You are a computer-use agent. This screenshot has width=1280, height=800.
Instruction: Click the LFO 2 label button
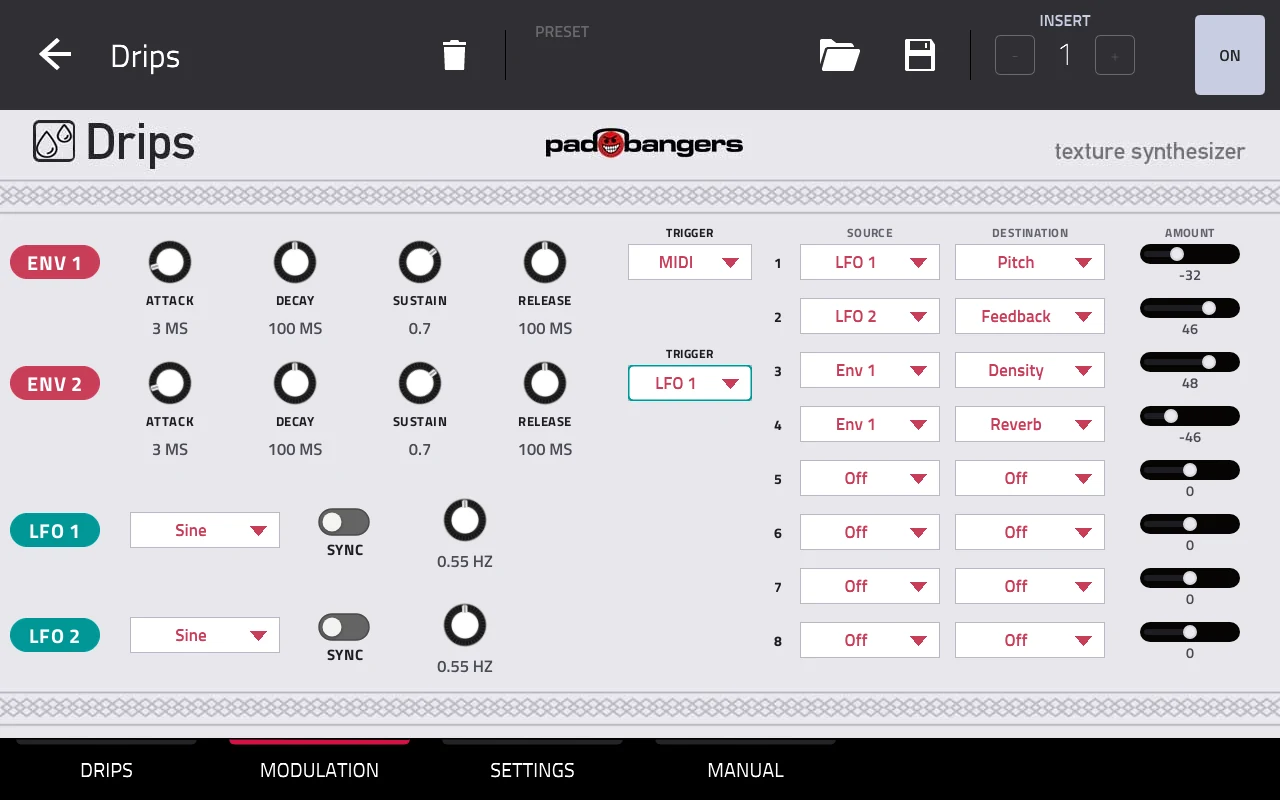click(x=55, y=635)
